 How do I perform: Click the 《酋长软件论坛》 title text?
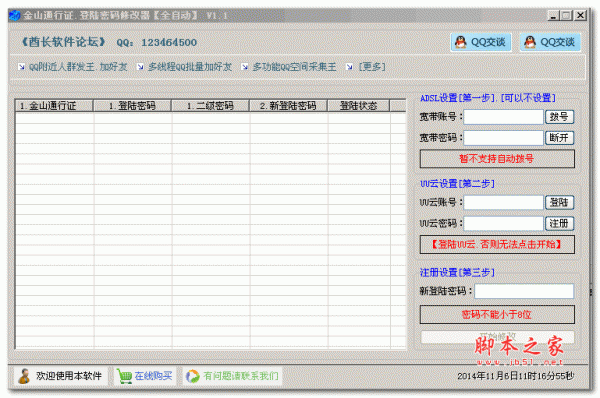(64, 42)
